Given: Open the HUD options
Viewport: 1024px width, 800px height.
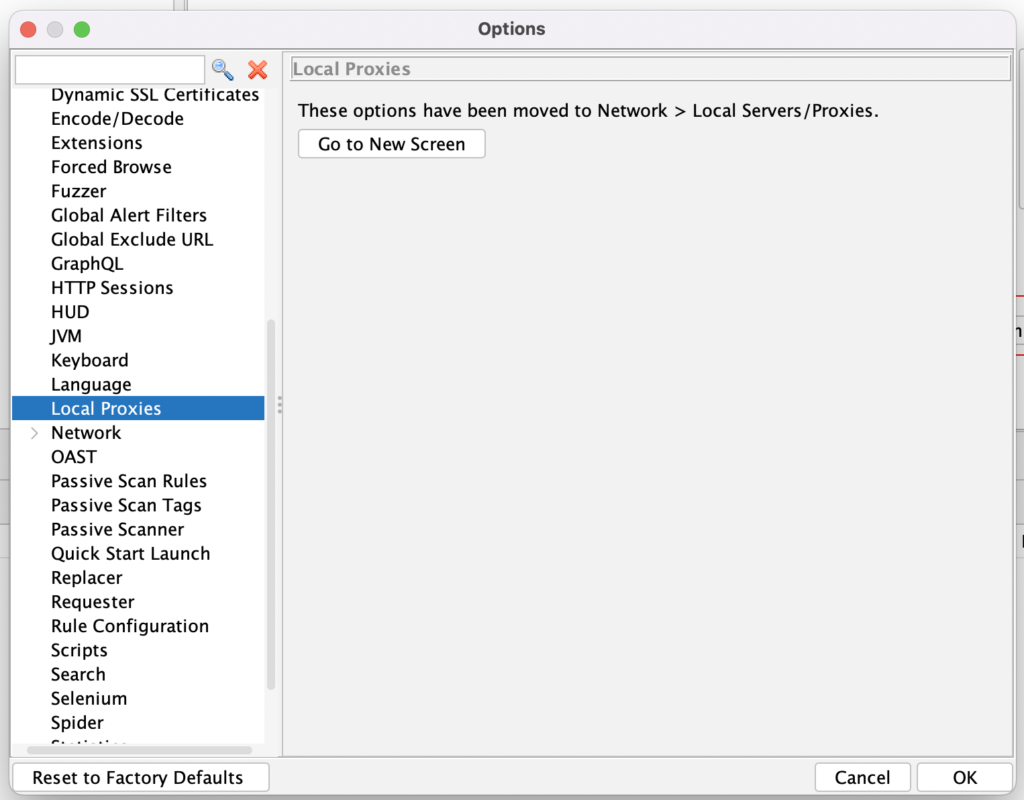Looking at the screenshot, I should [70, 312].
